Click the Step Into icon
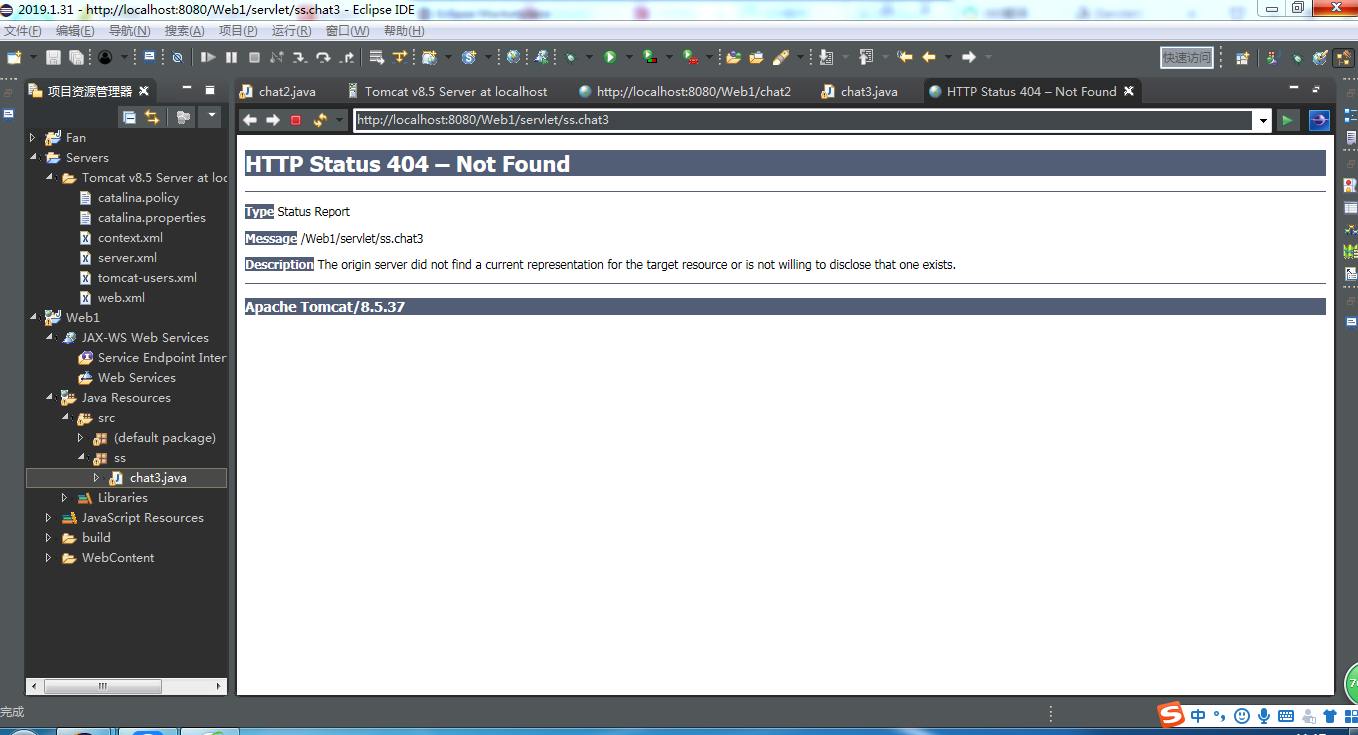Screen dimensions: 1358x735 pyautogui.click(x=299, y=57)
